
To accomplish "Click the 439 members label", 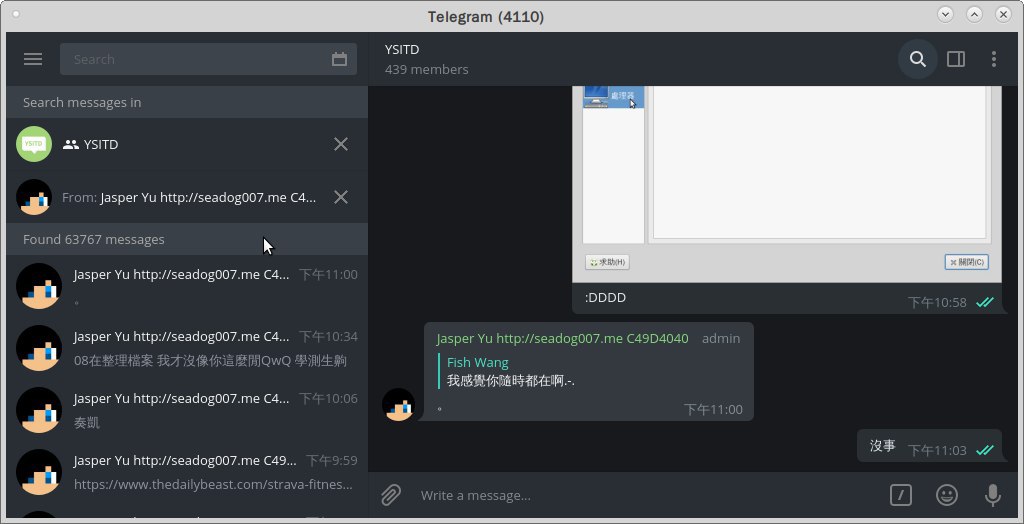I will point(426,69).
